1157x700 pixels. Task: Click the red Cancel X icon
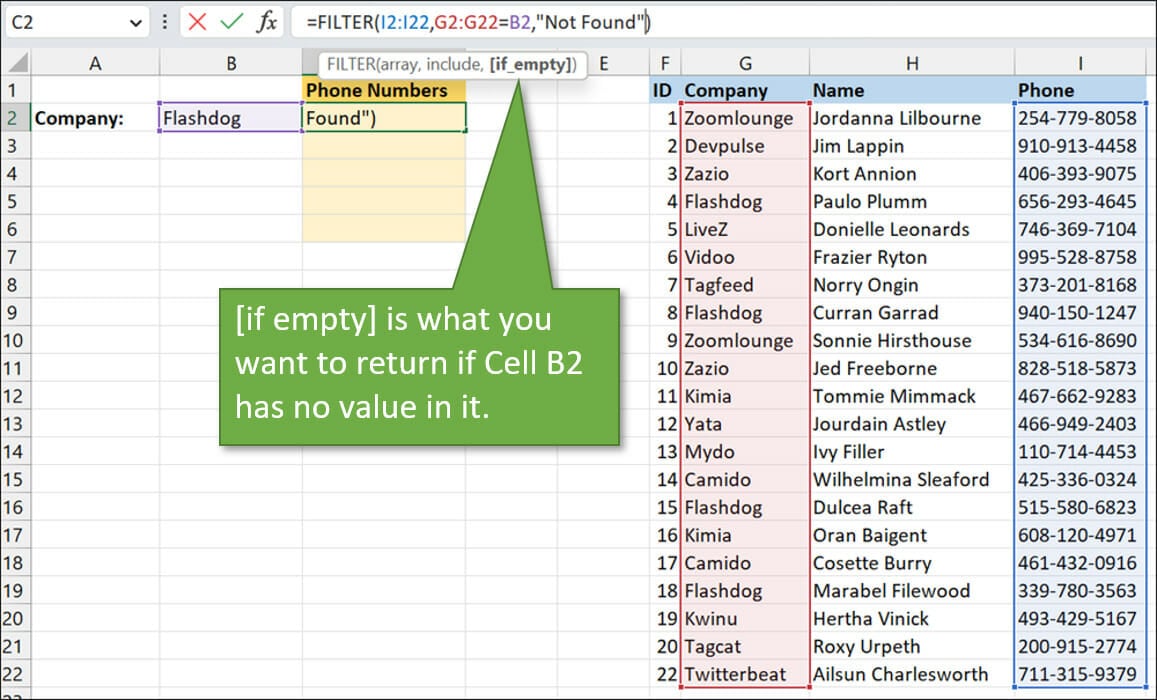(198, 22)
